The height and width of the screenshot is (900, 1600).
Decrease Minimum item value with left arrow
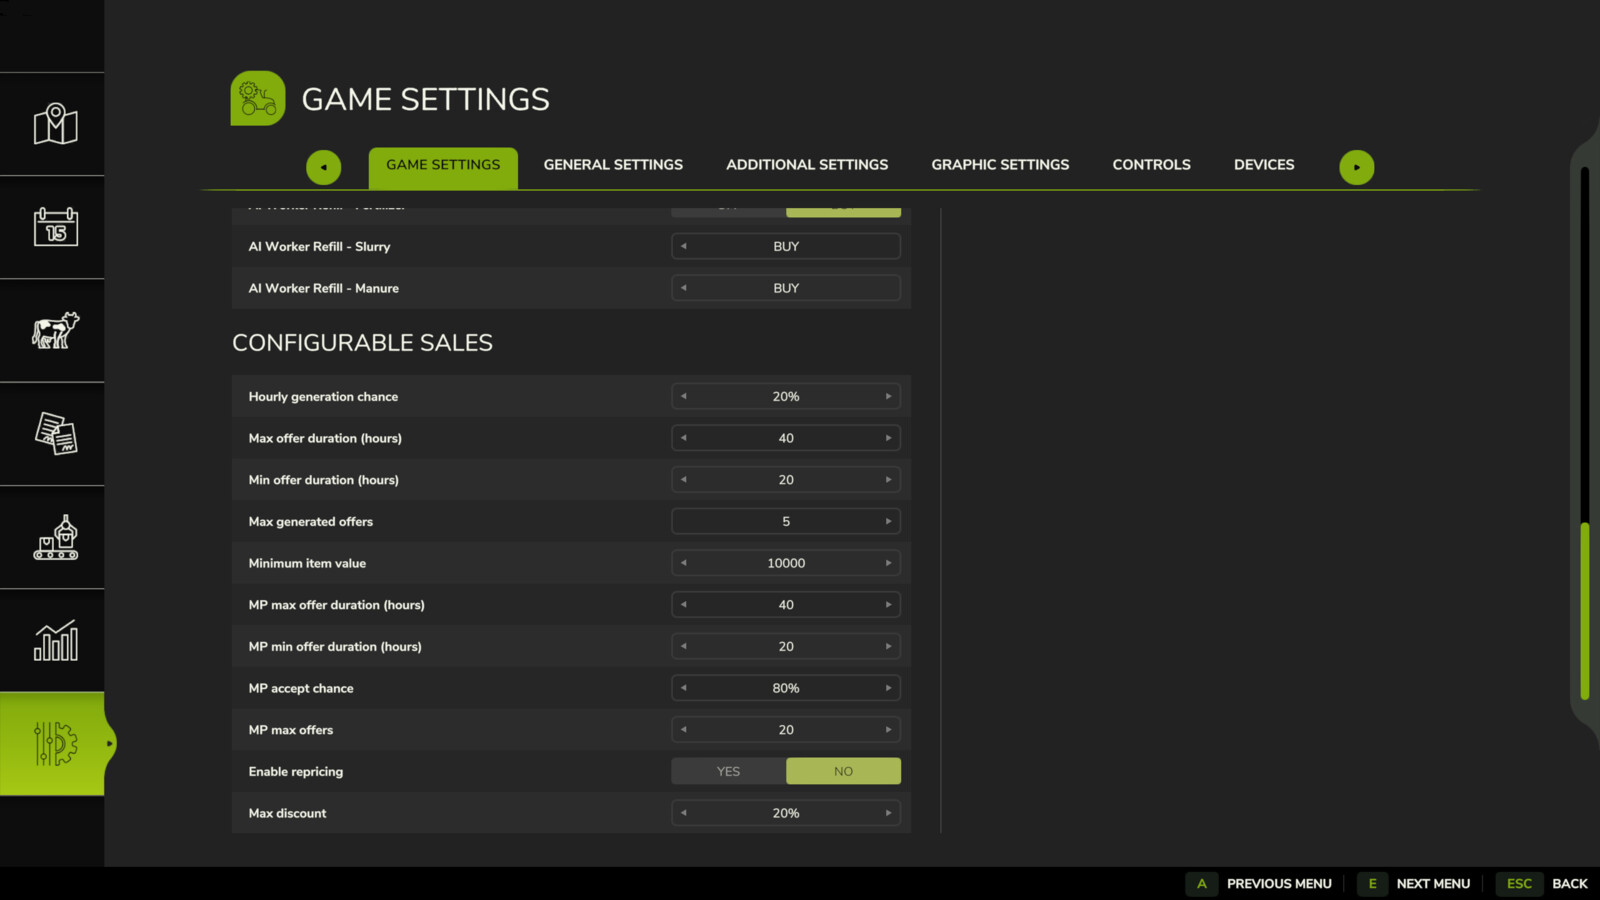click(684, 563)
